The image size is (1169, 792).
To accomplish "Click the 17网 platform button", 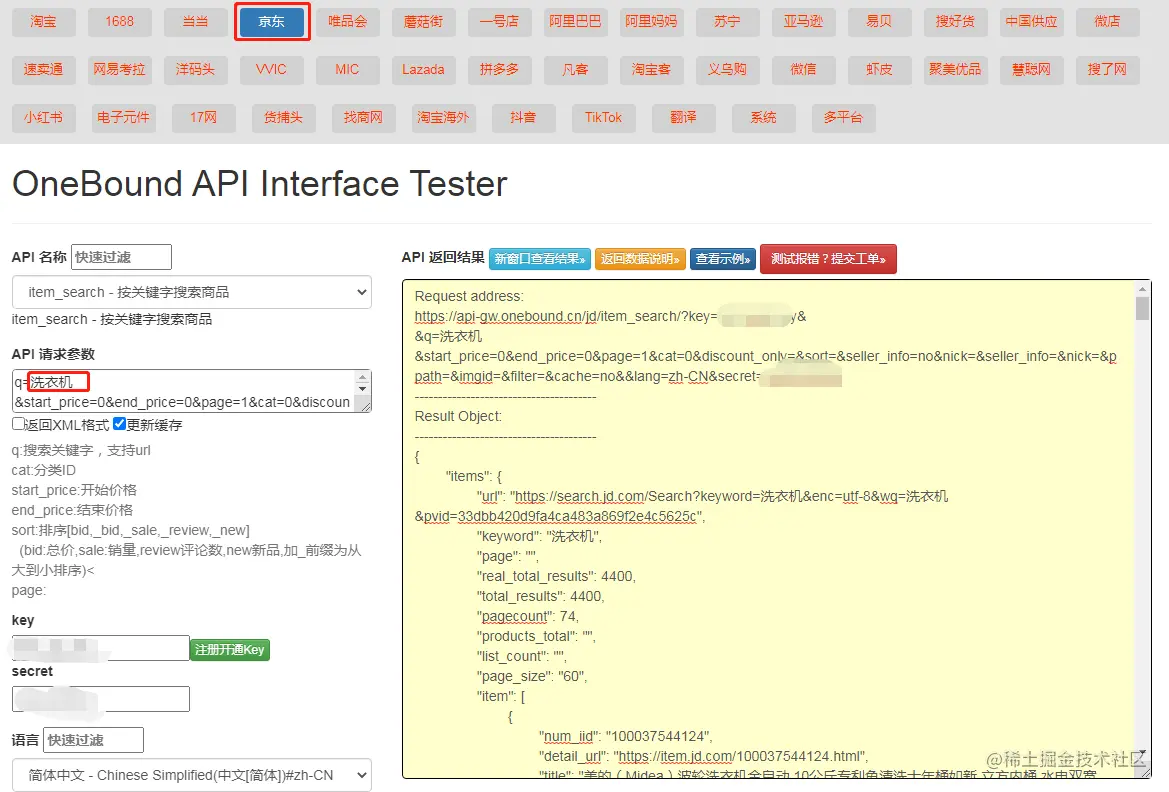I will pyautogui.click(x=204, y=117).
